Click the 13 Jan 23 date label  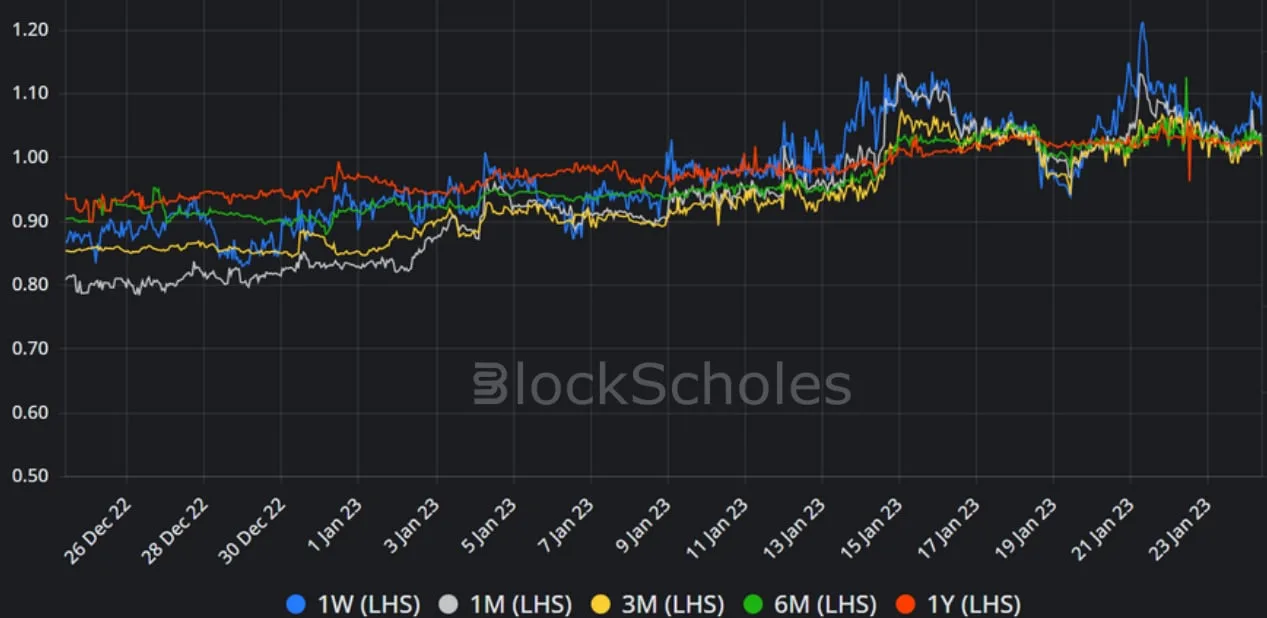796,529
